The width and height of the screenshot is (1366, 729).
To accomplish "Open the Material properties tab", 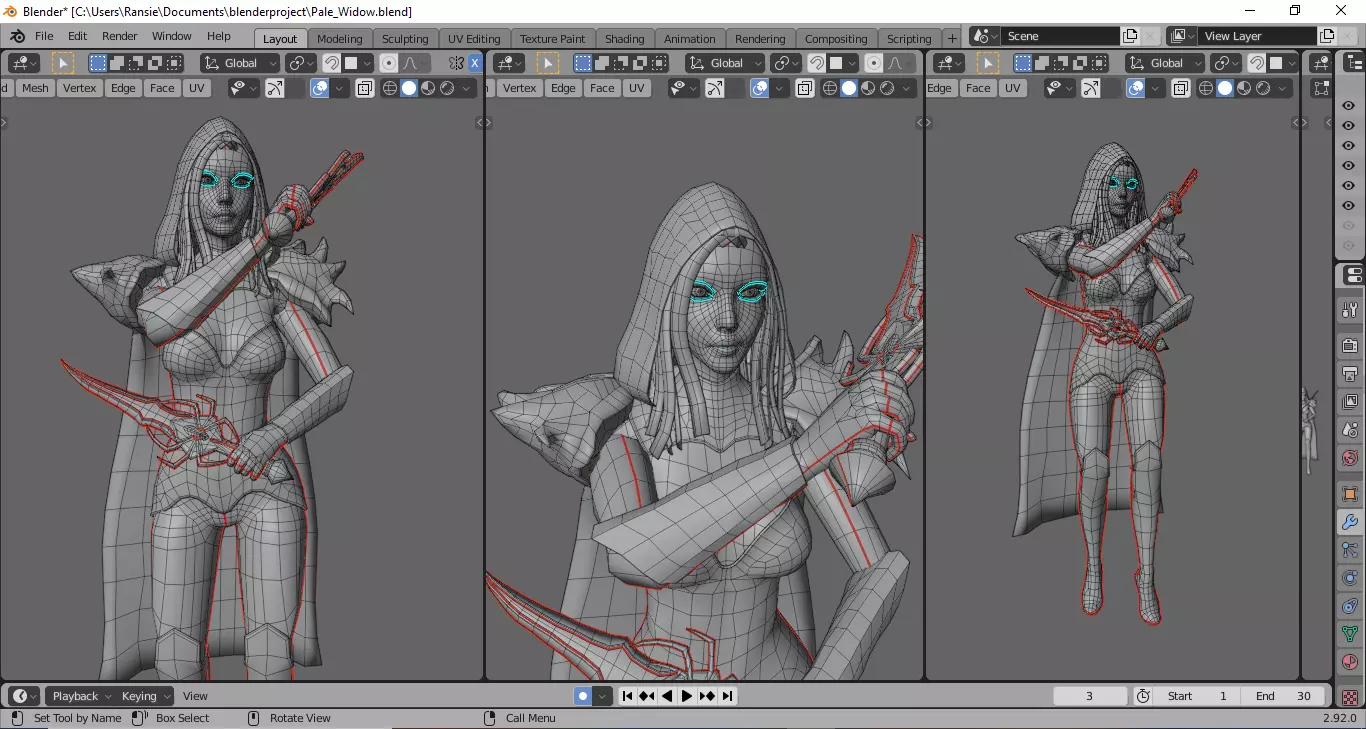I will [x=1350, y=662].
